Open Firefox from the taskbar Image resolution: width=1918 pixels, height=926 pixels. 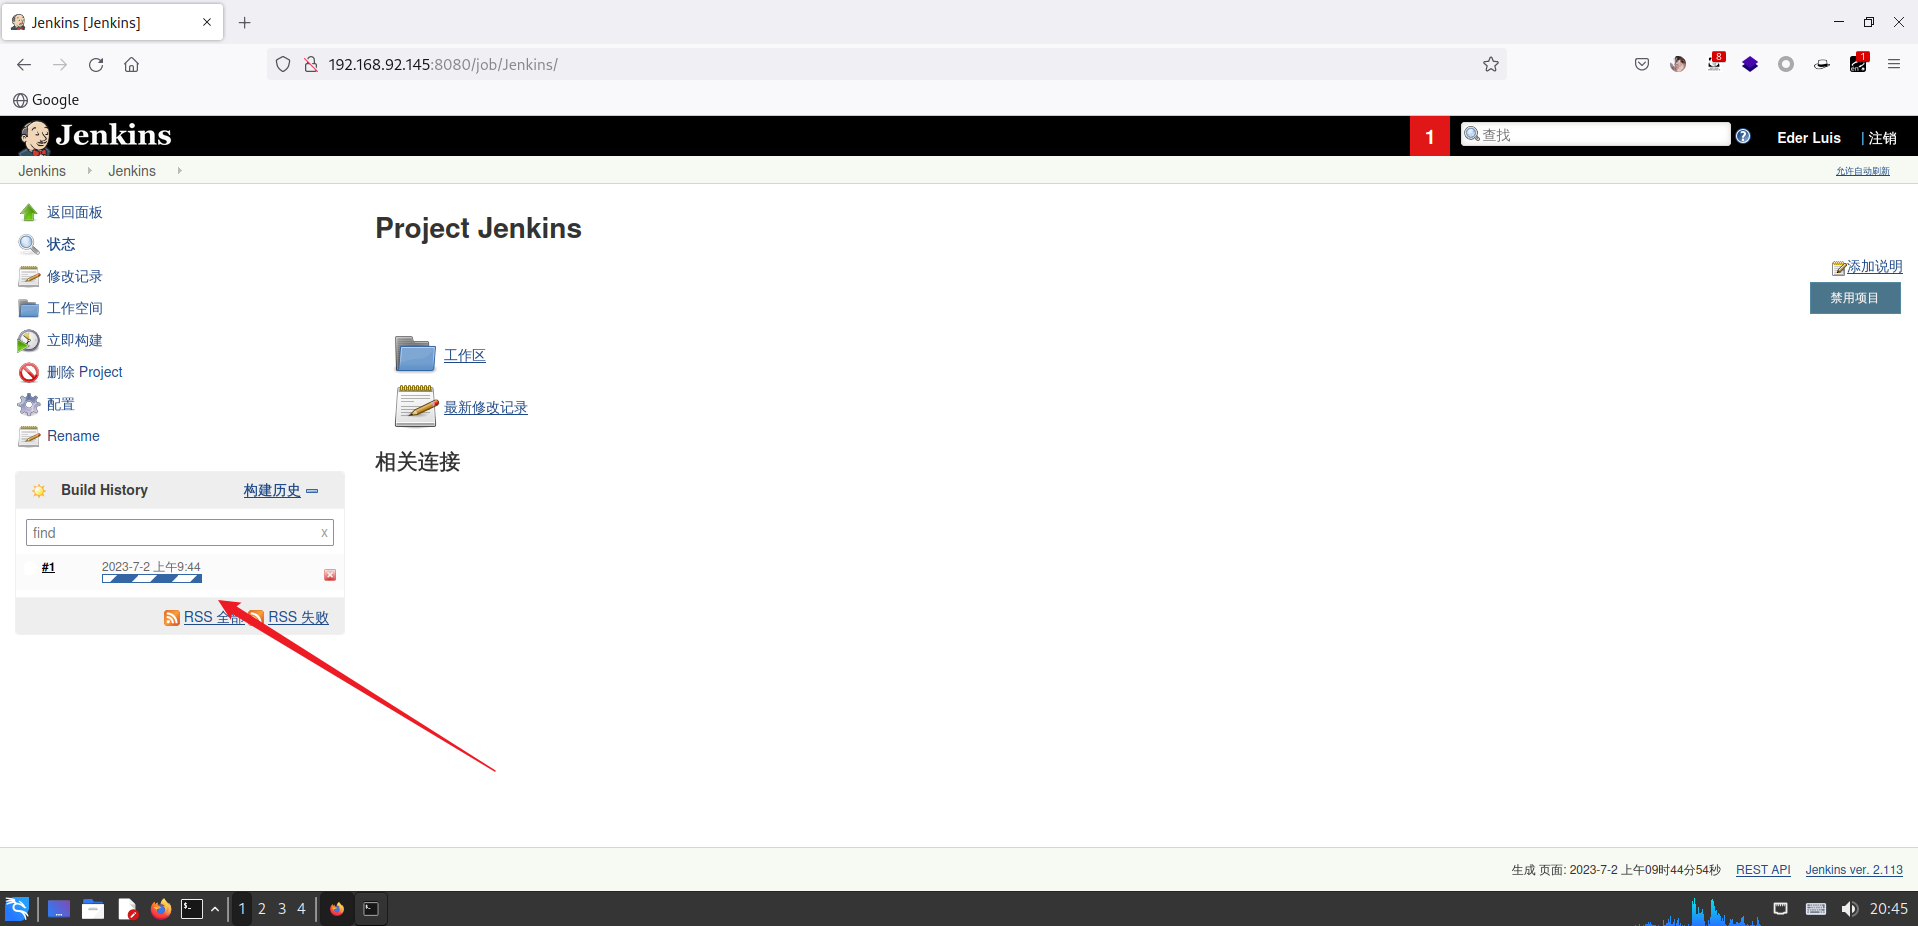pos(160,909)
